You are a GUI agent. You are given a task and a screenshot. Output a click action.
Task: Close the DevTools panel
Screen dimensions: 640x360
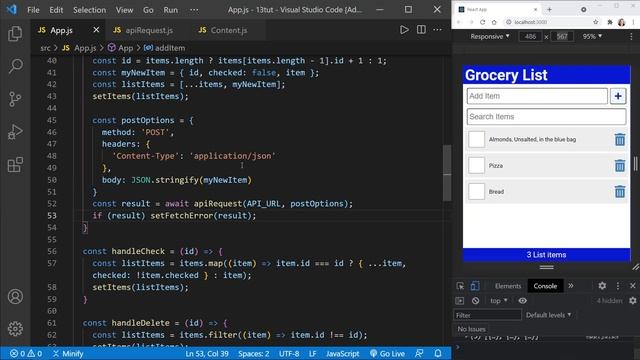coord(633,286)
